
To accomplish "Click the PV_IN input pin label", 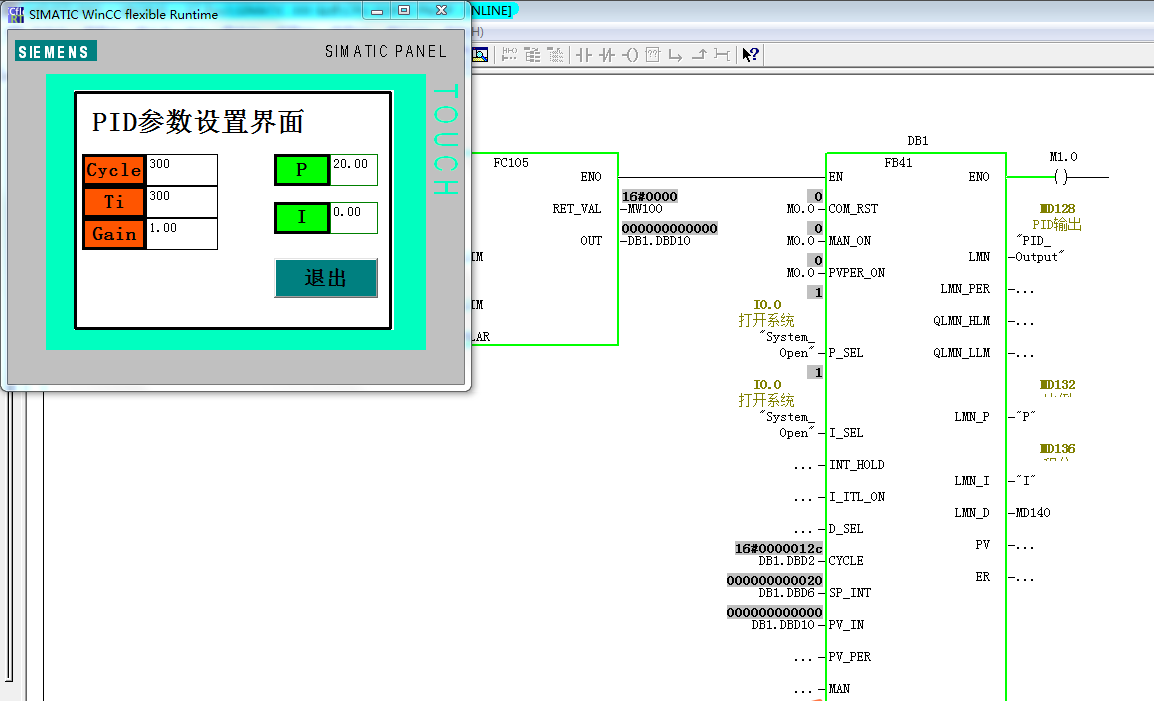I will coord(846,625).
